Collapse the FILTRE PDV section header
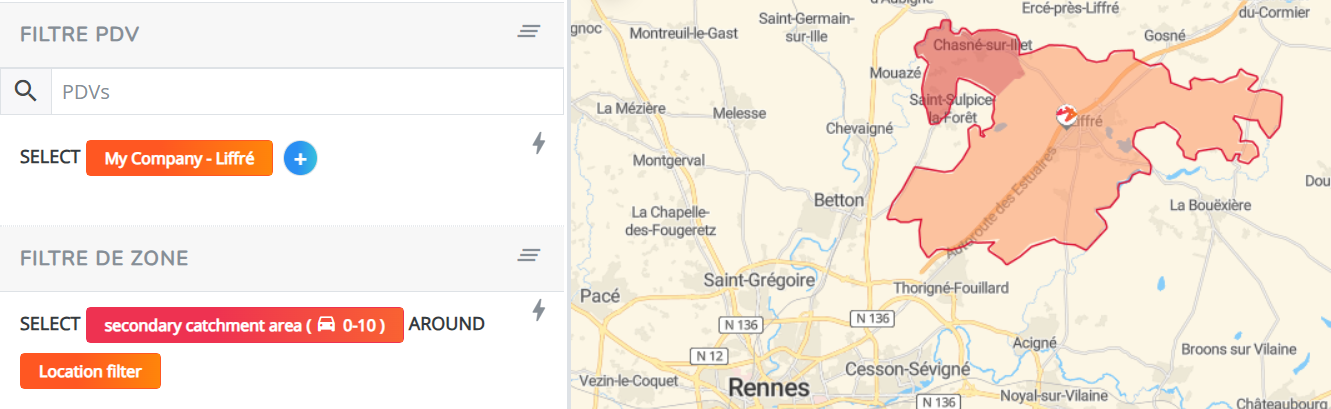Viewport: 1331px width, 409px height. coord(282,34)
